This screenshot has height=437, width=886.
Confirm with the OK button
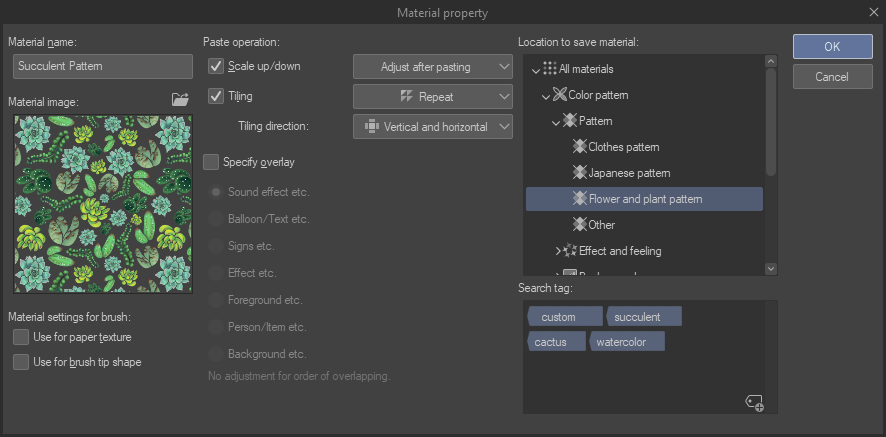click(x=832, y=46)
